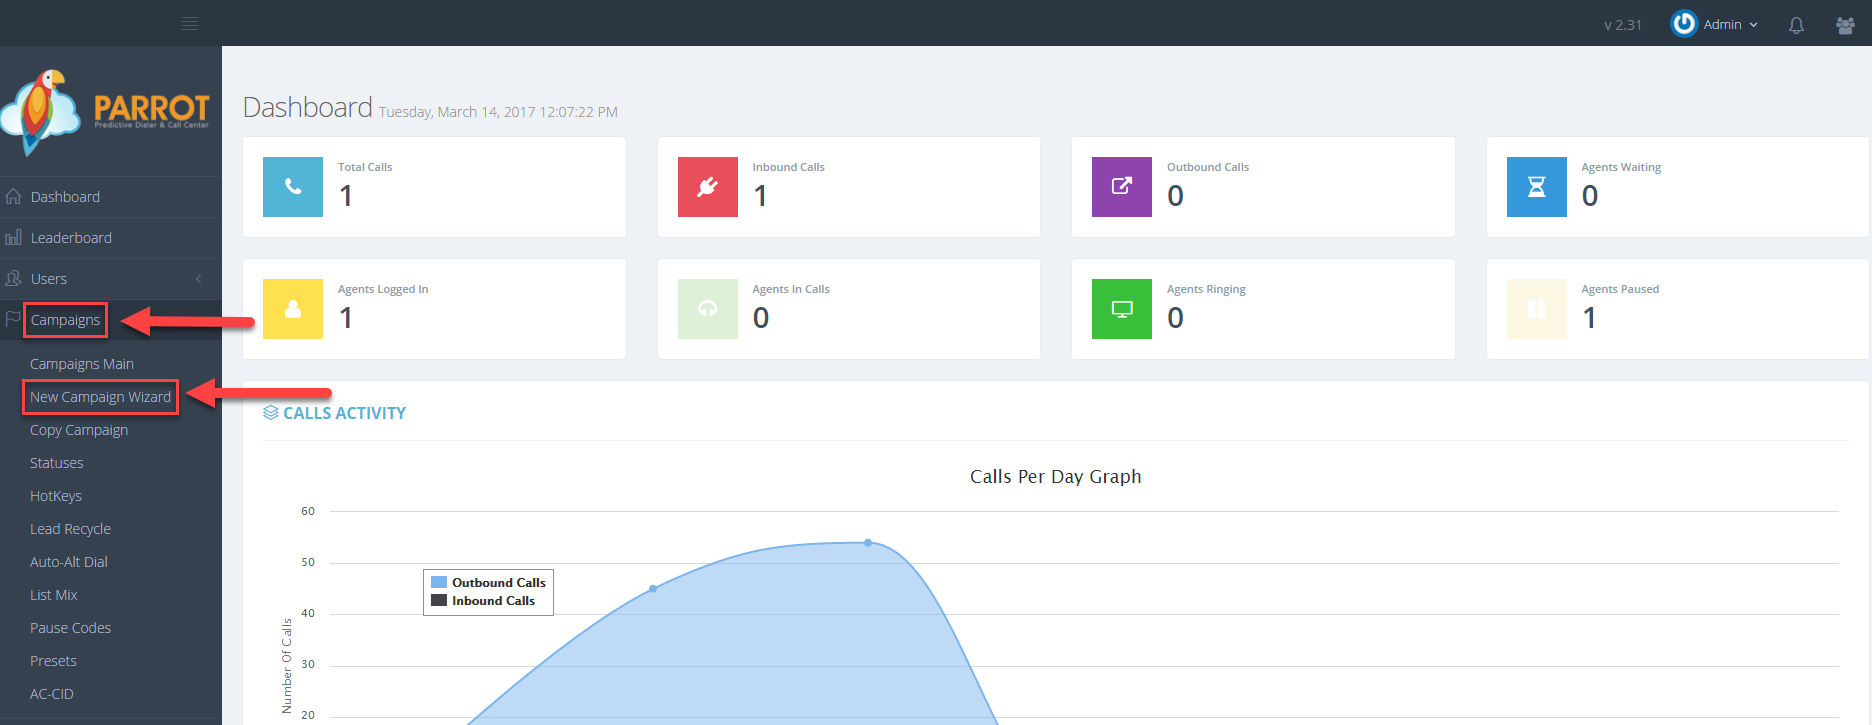Select Copy Campaign
Viewport: 1872px width, 725px height.
click(x=79, y=430)
